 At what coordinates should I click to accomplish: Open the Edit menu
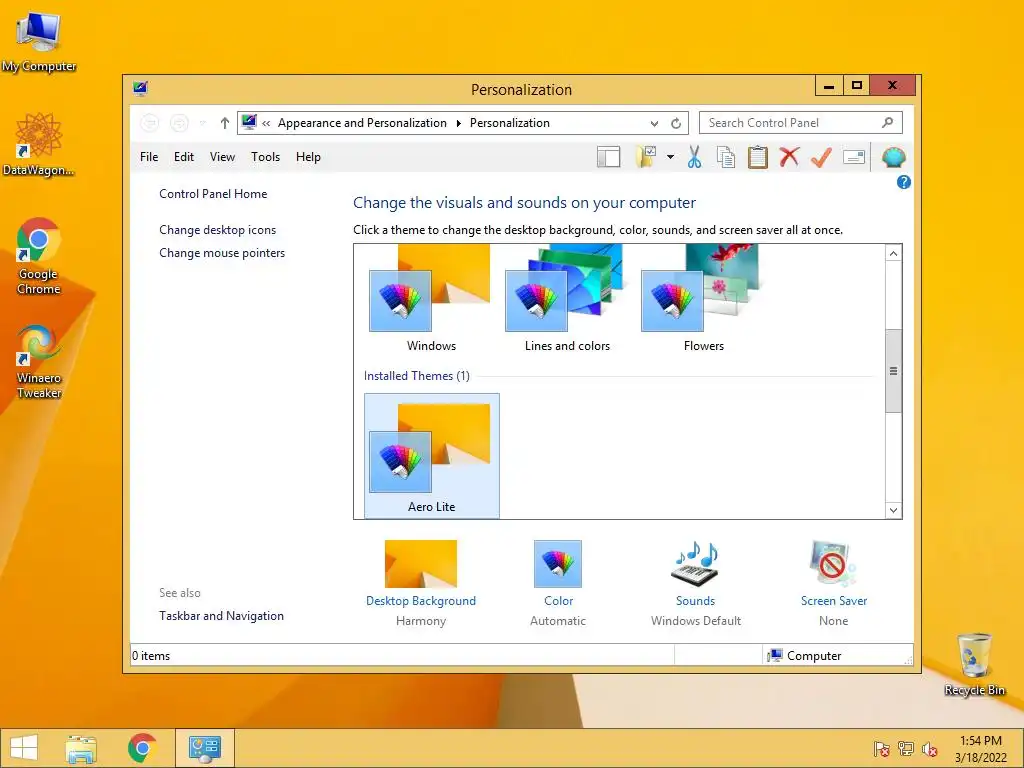click(x=184, y=157)
